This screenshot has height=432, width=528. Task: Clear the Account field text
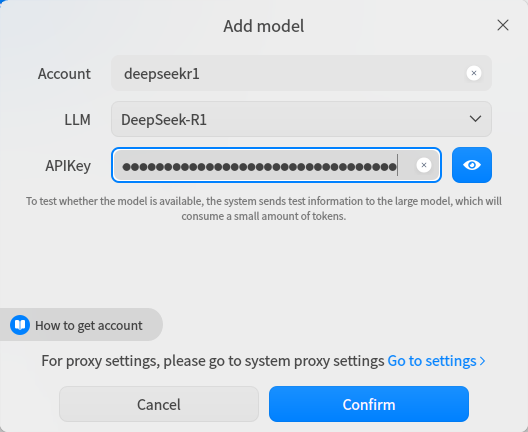pyautogui.click(x=473, y=73)
